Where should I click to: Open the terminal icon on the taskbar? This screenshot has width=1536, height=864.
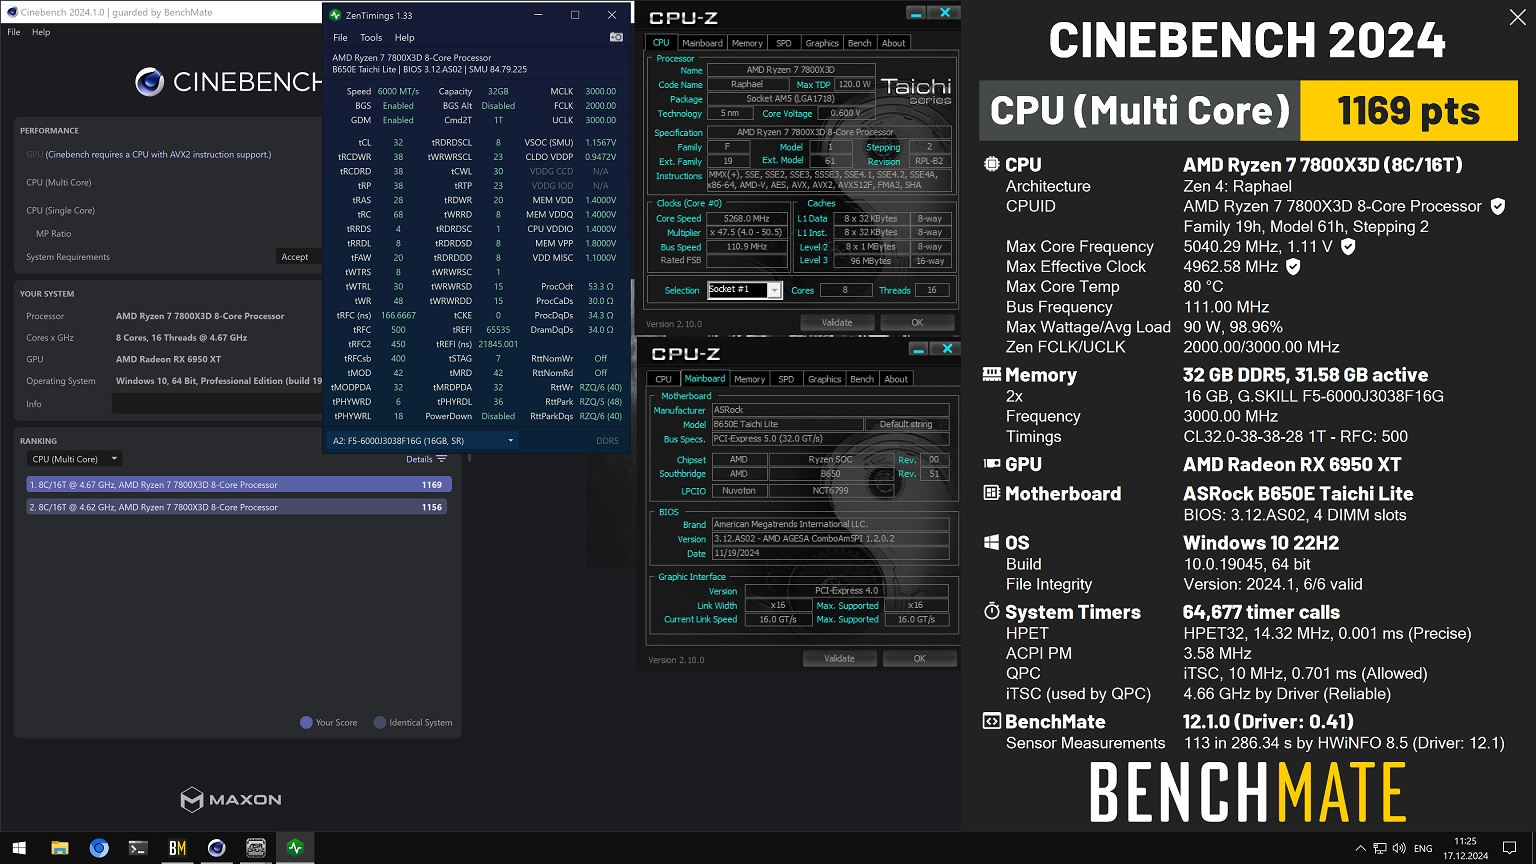pos(138,848)
